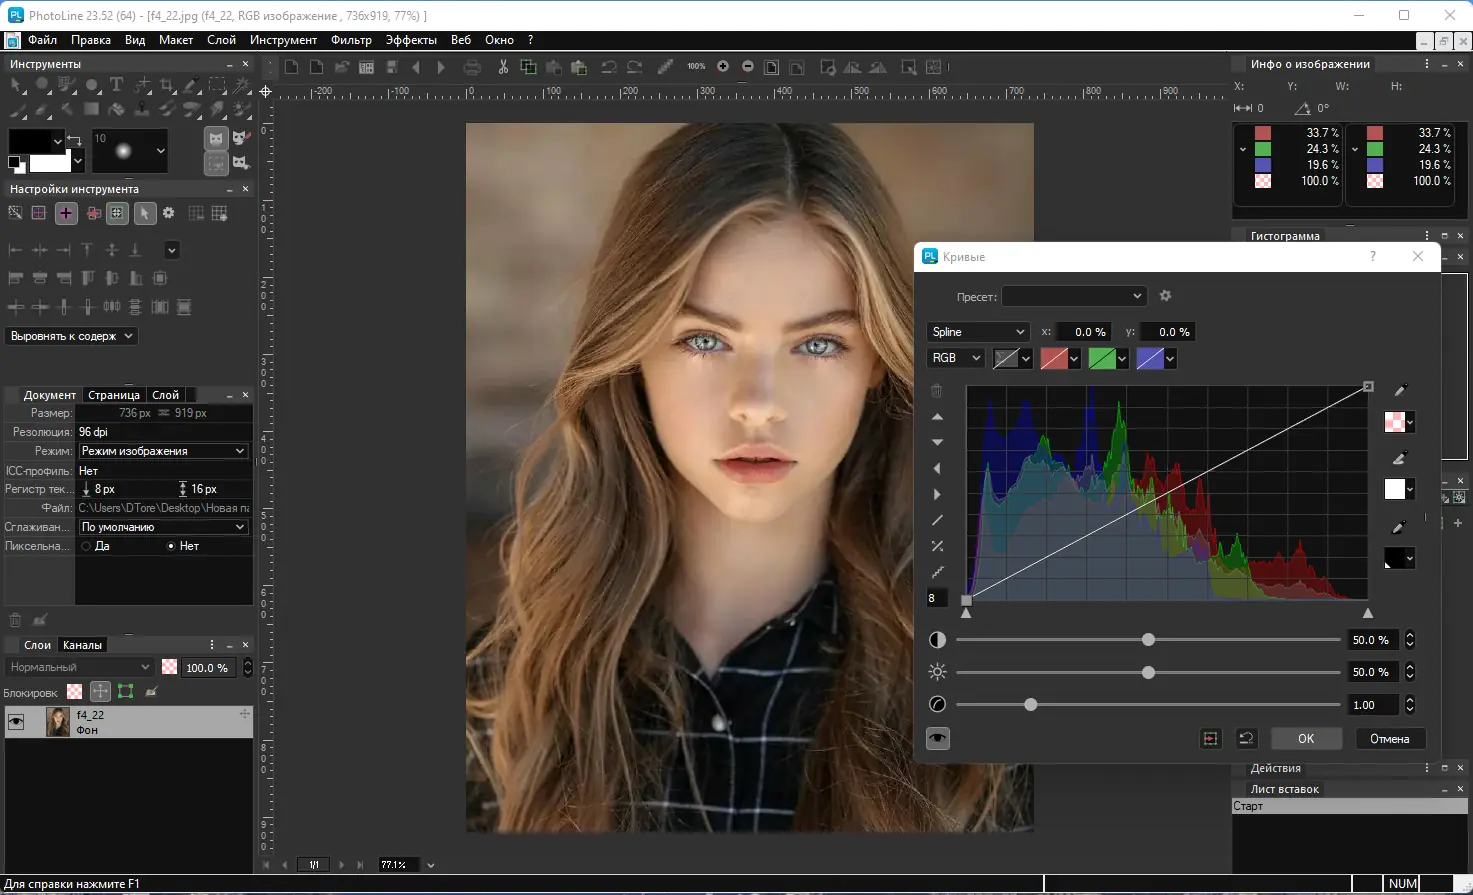Viewport: 1473px width, 895px height.
Task: Expand the RGB channel dropdown
Action: tap(955, 358)
